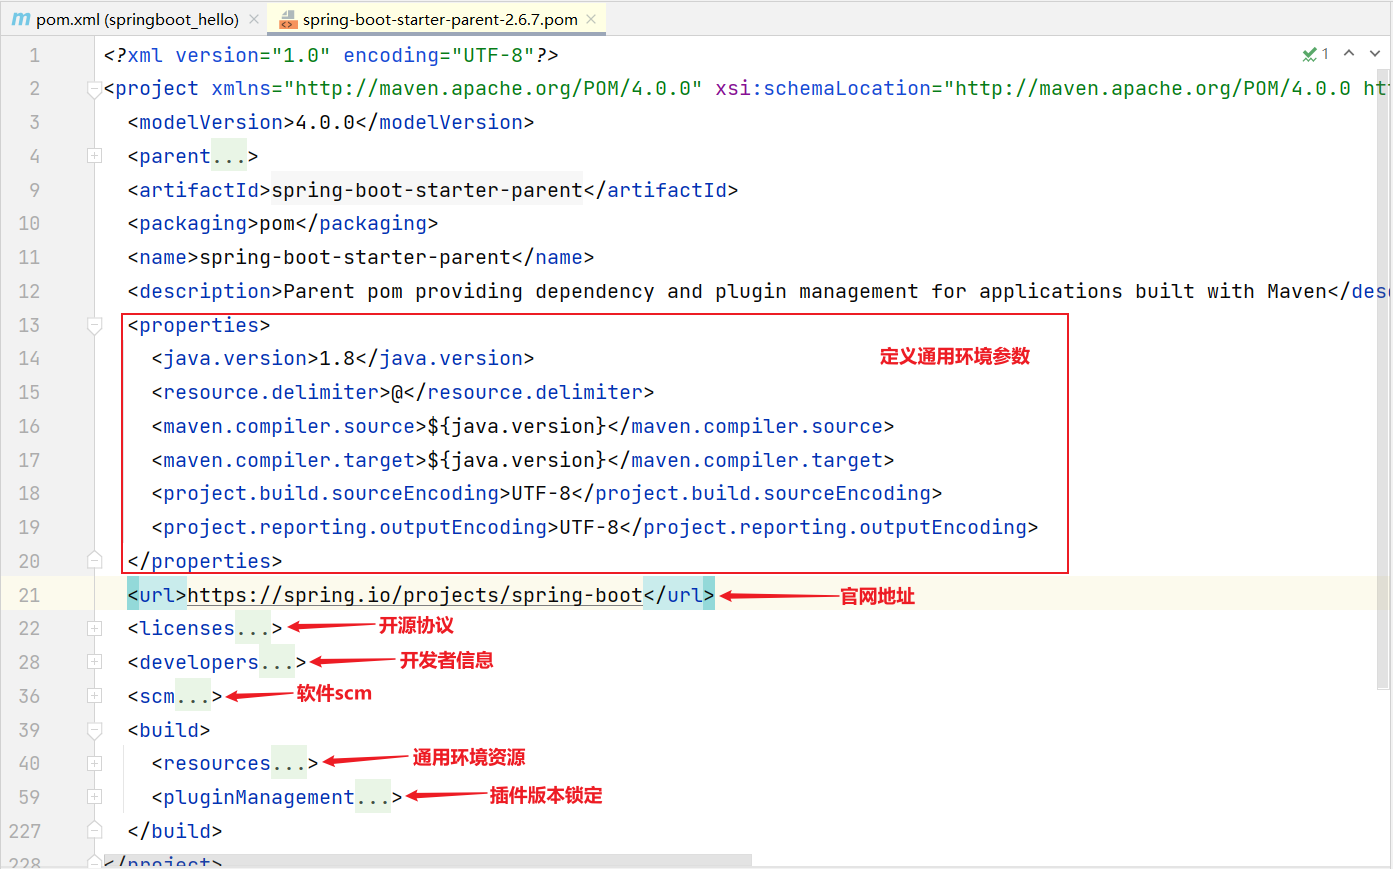1393x869 pixels.
Task: Click the description text starting 'Parent pom providing'
Action: point(805,291)
